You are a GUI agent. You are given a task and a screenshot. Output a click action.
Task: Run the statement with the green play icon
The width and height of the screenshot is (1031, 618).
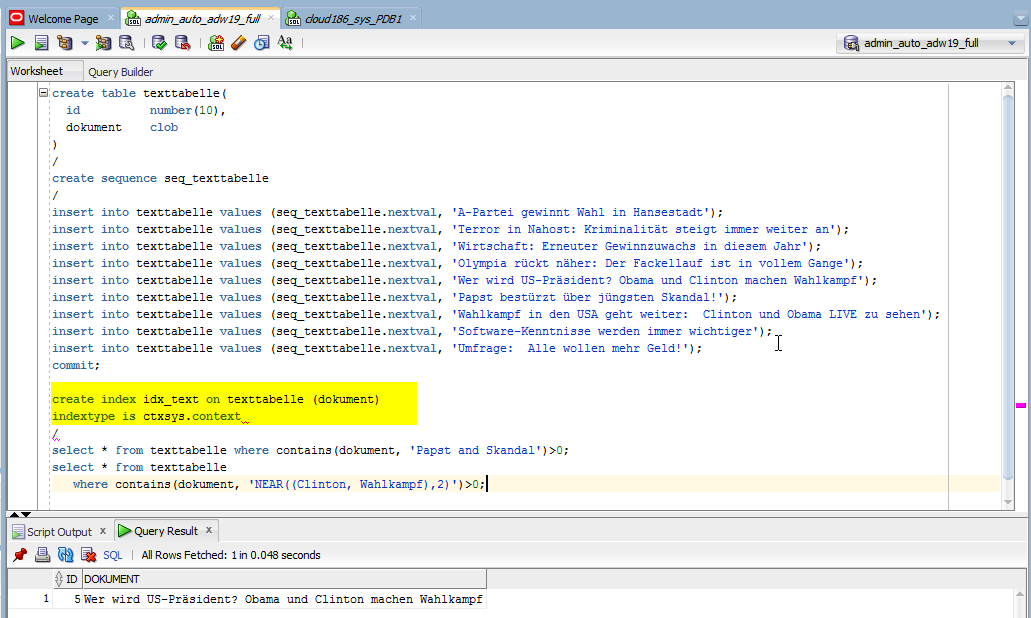click(x=18, y=43)
